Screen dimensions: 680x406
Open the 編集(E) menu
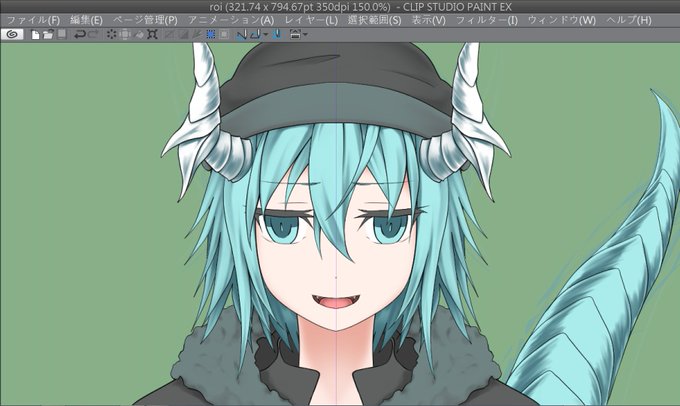(86, 20)
